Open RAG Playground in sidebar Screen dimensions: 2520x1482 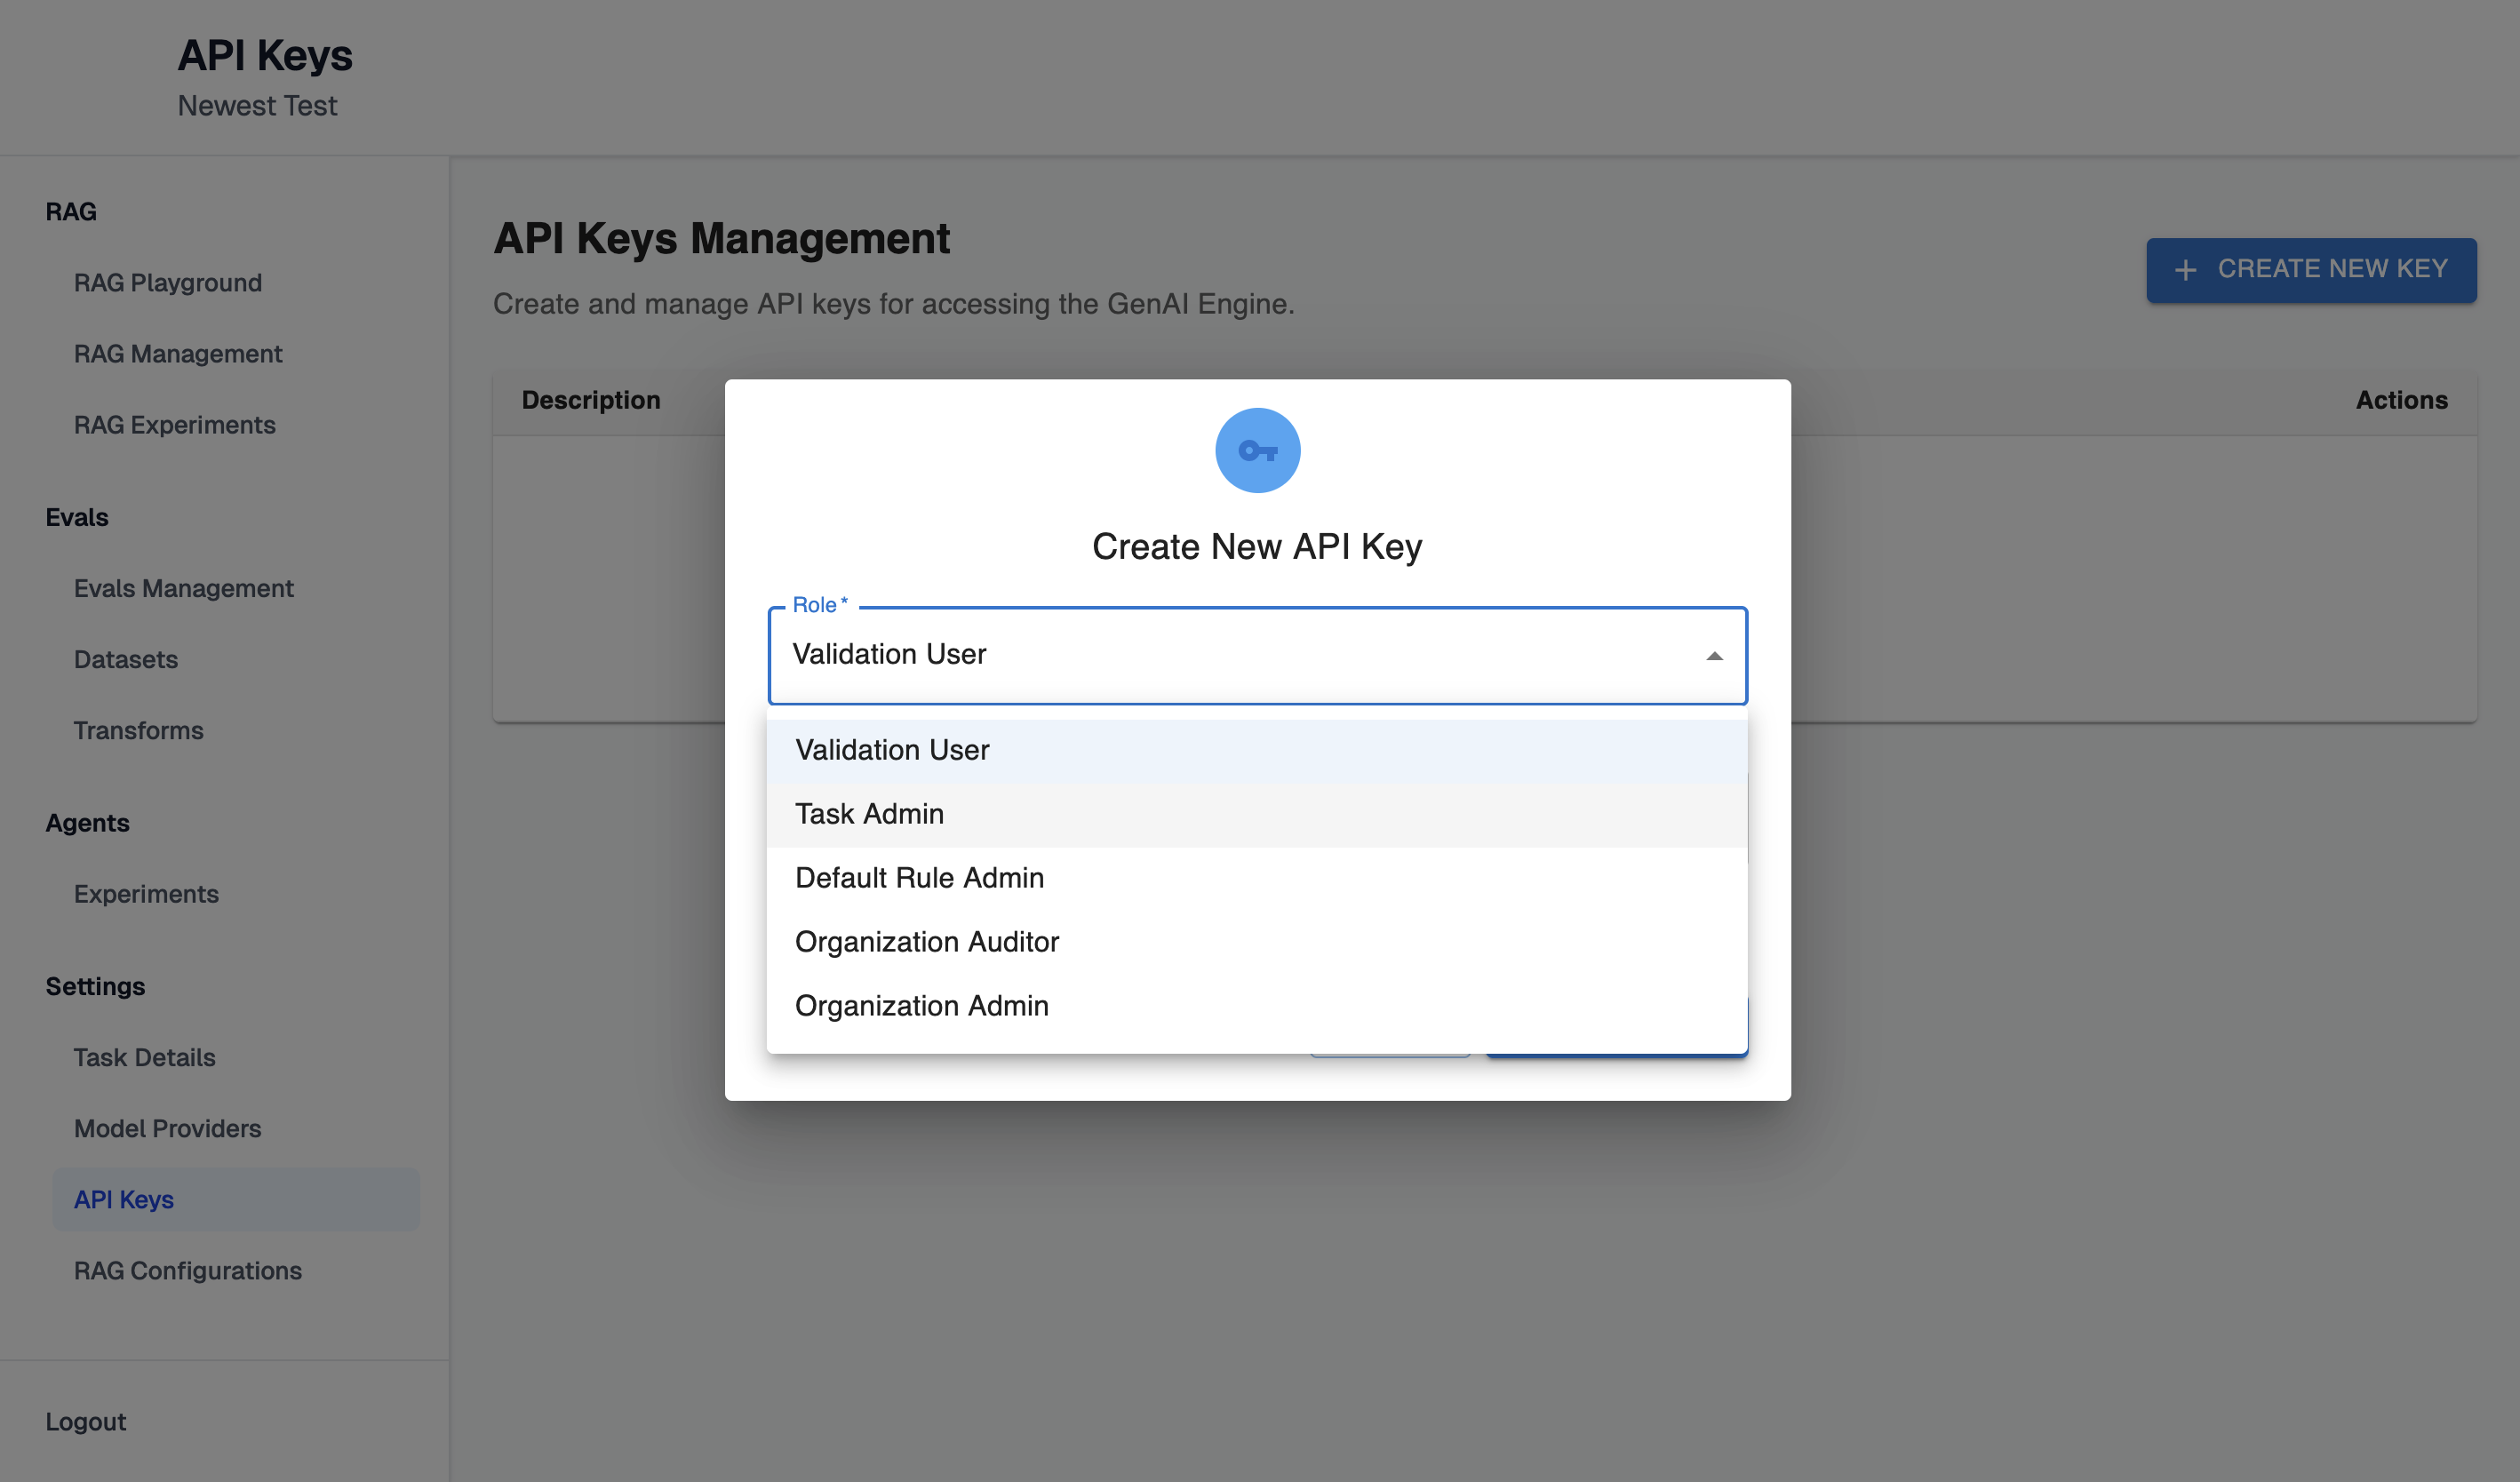tap(168, 283)
